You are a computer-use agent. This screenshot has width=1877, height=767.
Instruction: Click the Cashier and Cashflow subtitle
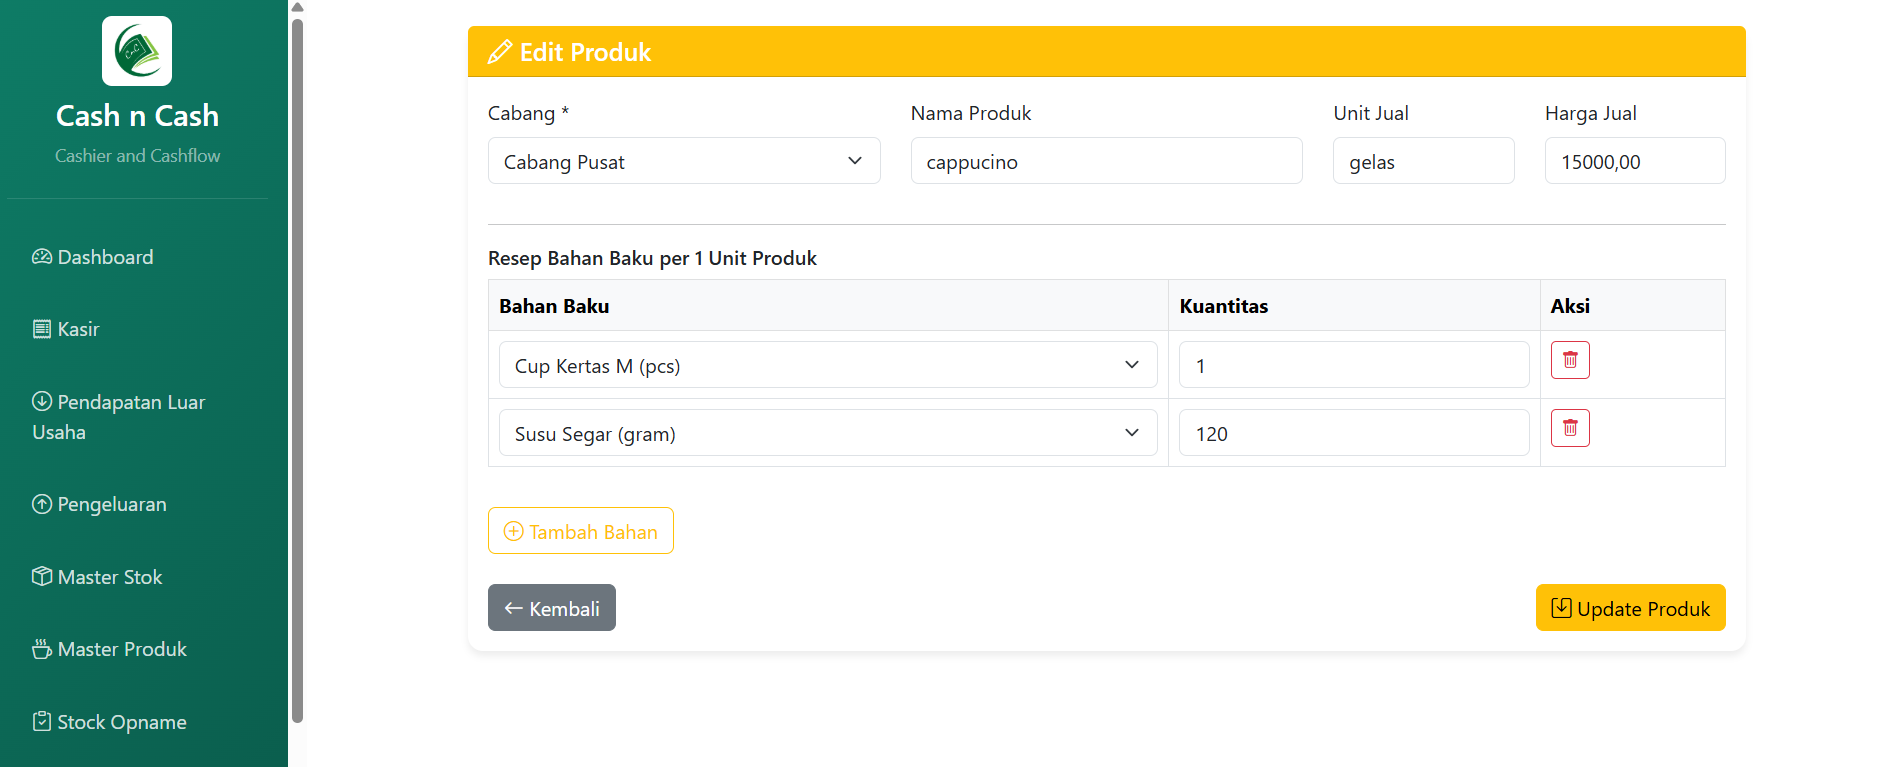(x=137, y=156)
